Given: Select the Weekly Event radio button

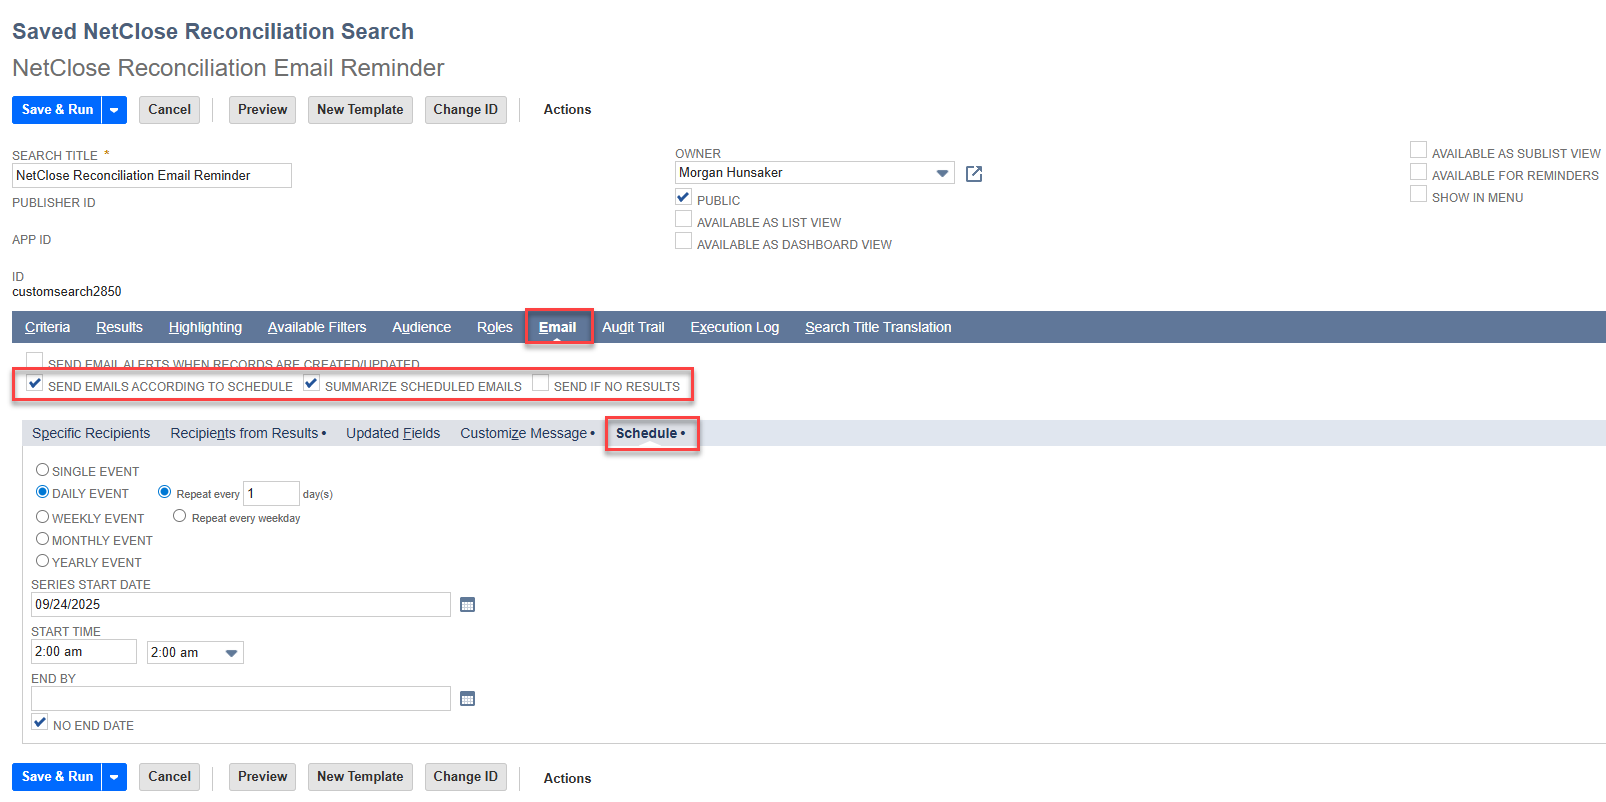Looking at the screenshot, I should point(43,517).
